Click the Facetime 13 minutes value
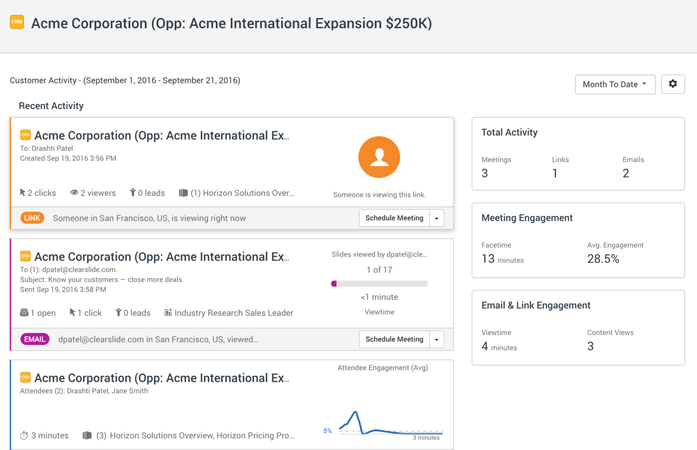The image size is (697, 450). coord(502,259)
